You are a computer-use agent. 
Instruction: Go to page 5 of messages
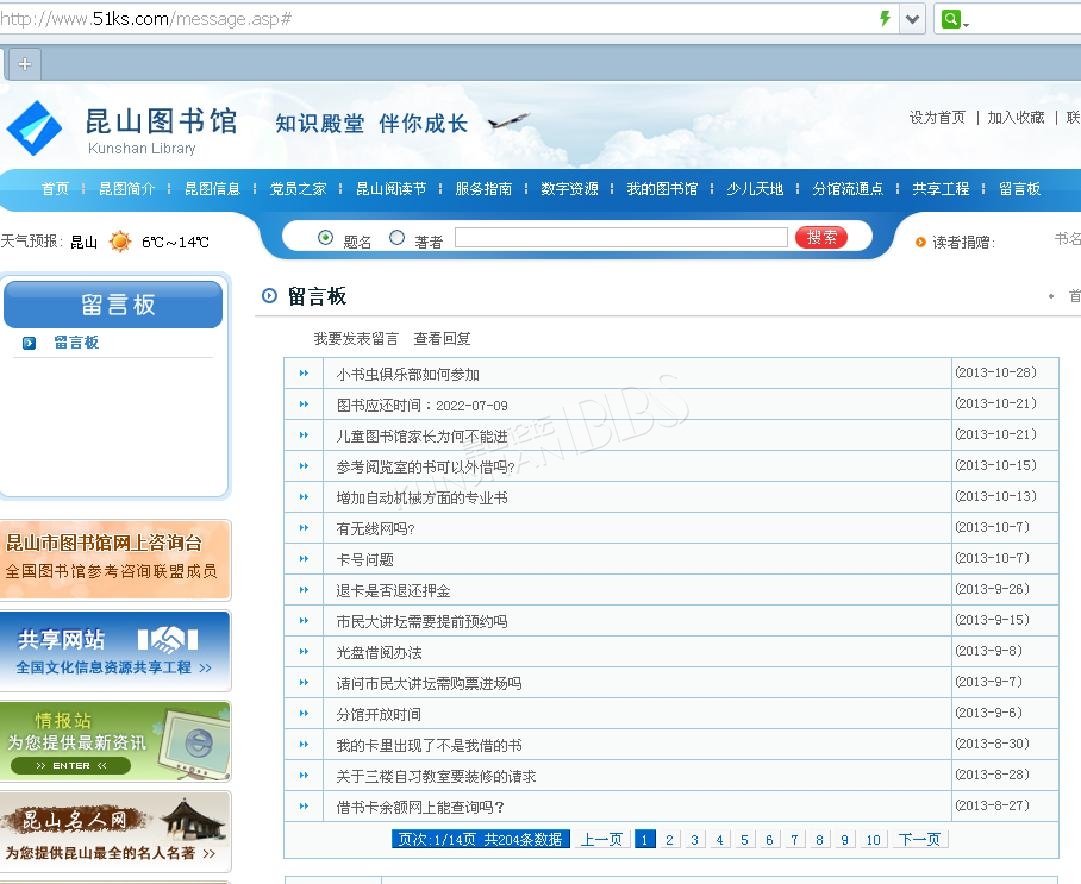tap(745, 840)
